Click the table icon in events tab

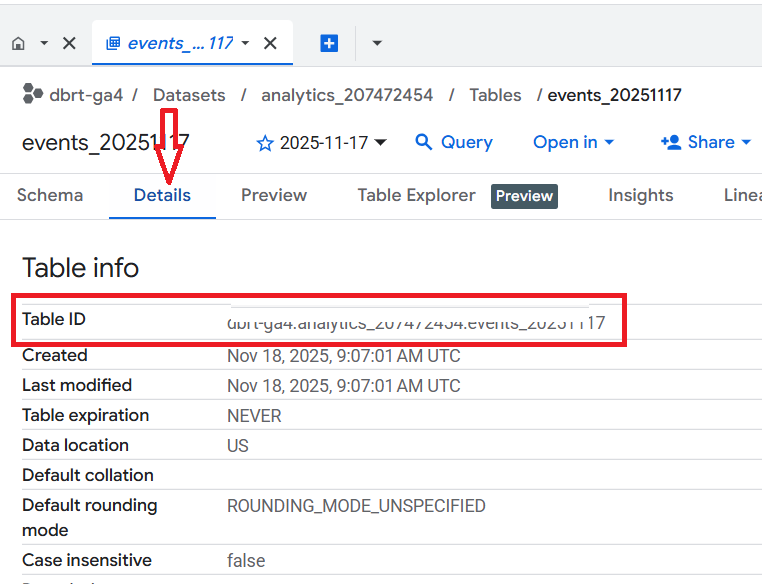tap(113, 43)
